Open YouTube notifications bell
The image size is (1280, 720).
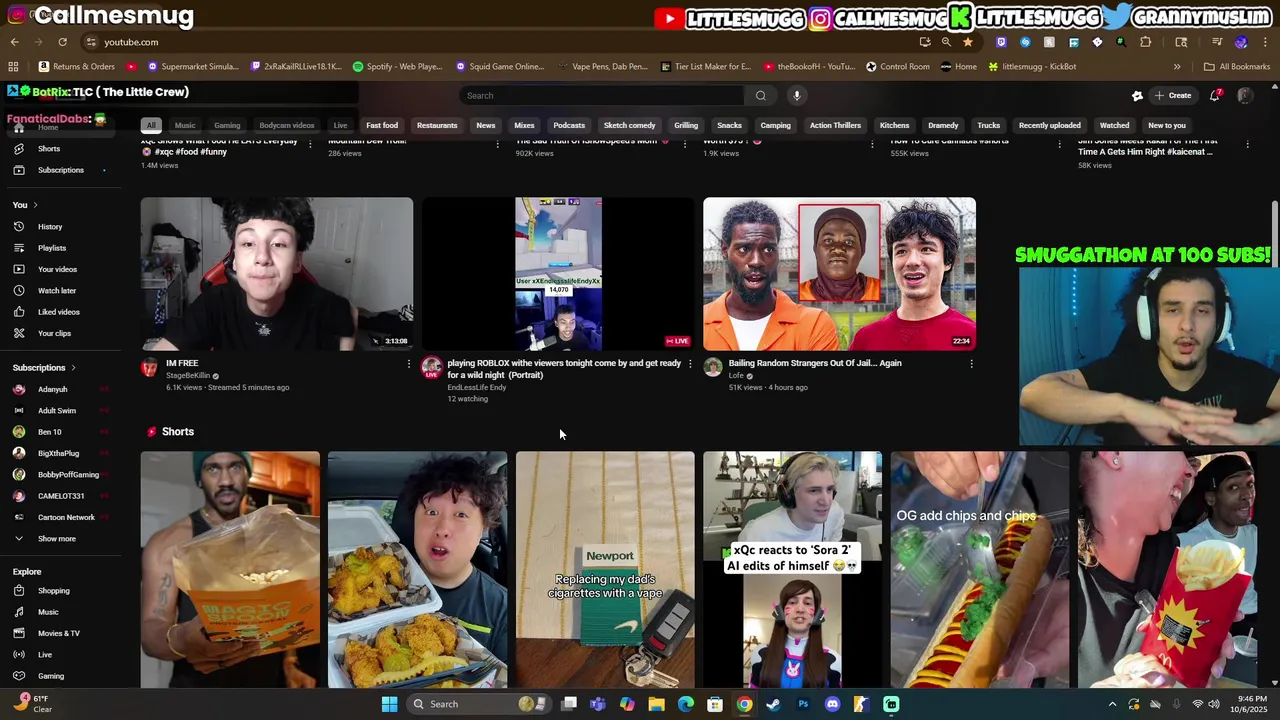pos(1215,95)
